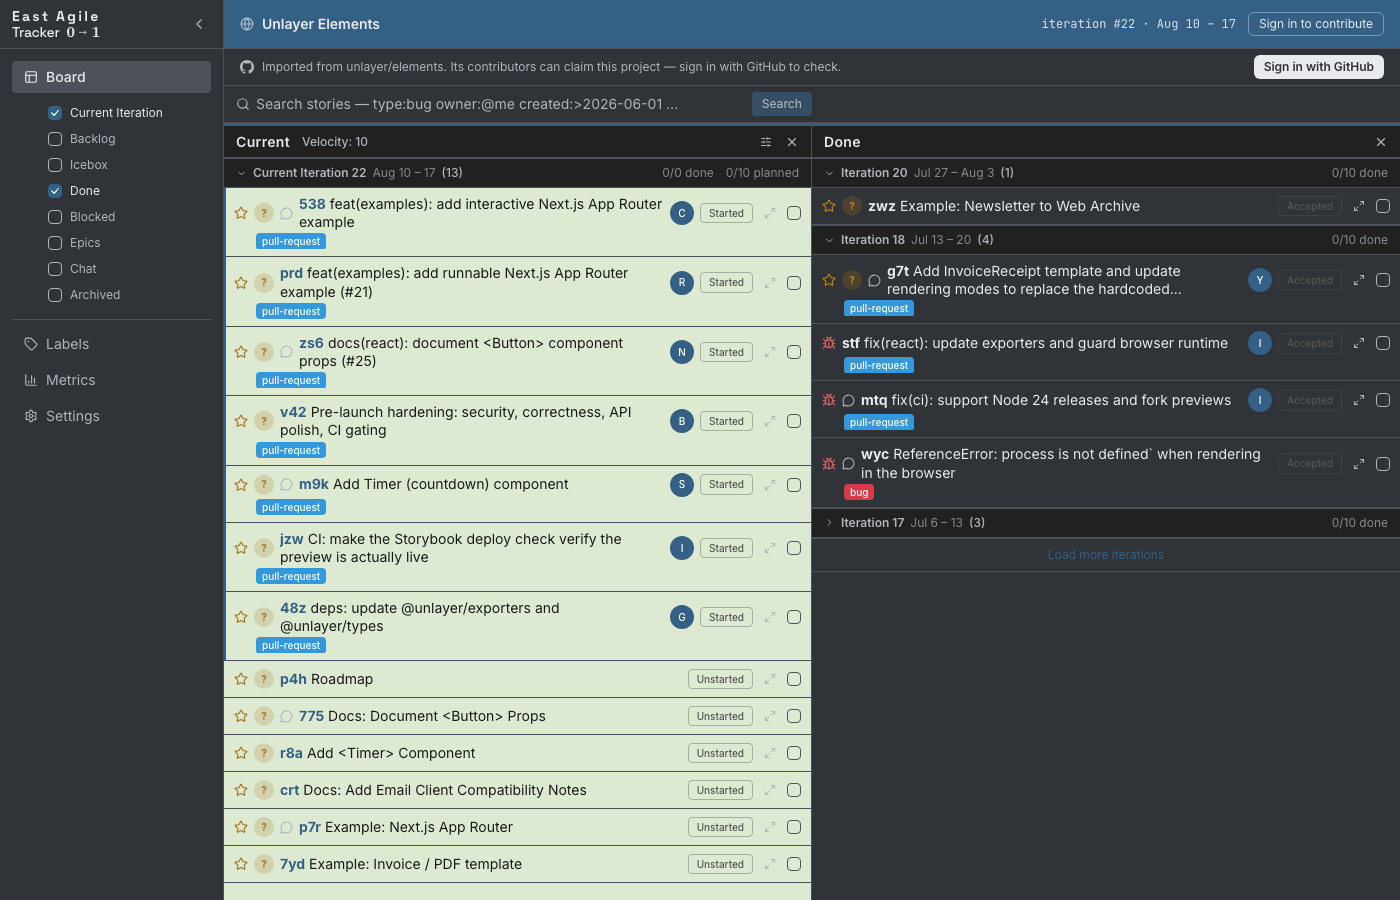Expand Iteration 17 group

pyautogui.click(x=829, y=523)
